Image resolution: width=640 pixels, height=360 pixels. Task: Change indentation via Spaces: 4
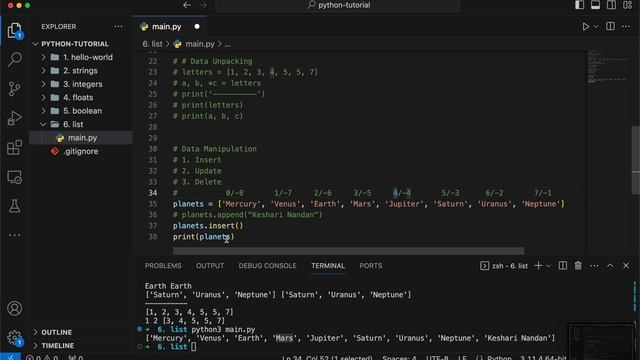tap(399, 358)
